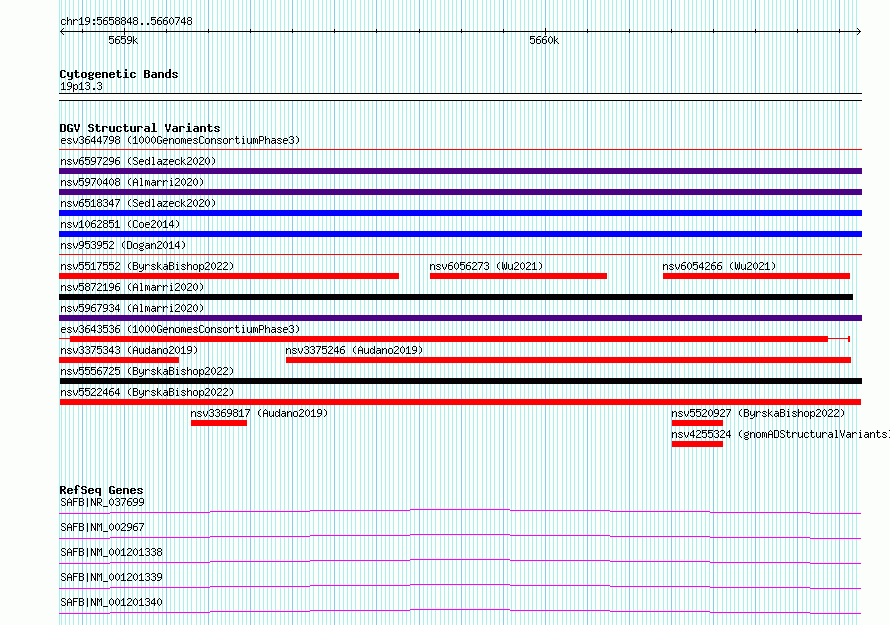Click the 5660k ruler tick label

pyautogui.click(x=544, y=41)
